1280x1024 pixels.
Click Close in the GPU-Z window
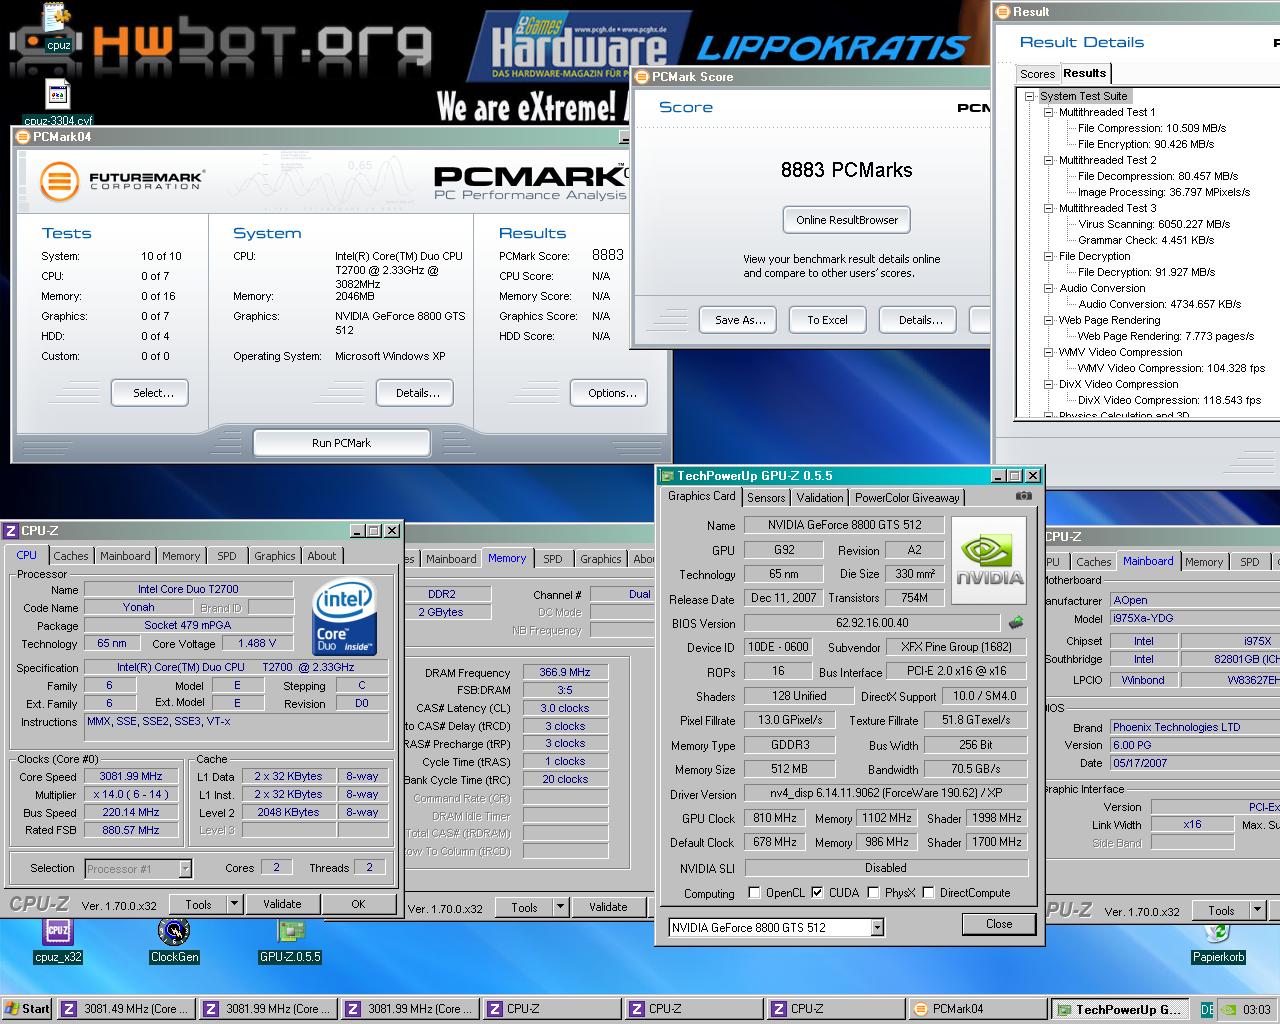(x=998, y=924)
